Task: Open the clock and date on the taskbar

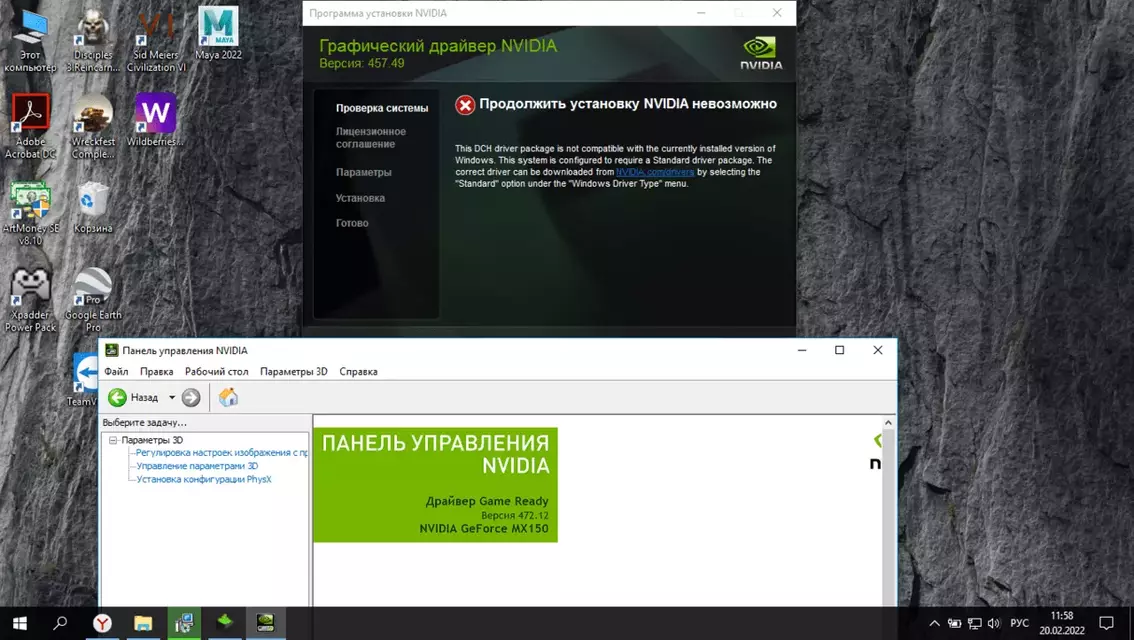Action: (1062, 623)
